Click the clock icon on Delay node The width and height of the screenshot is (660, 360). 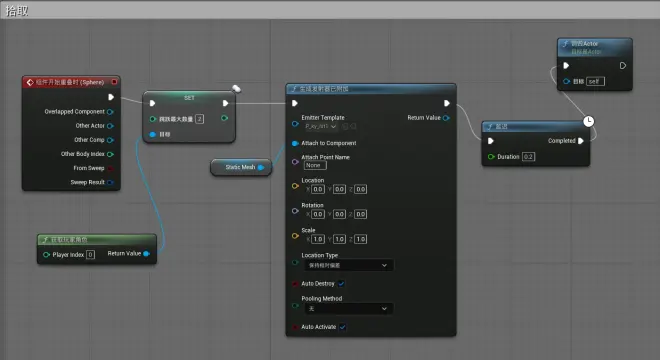click(588, 121)
